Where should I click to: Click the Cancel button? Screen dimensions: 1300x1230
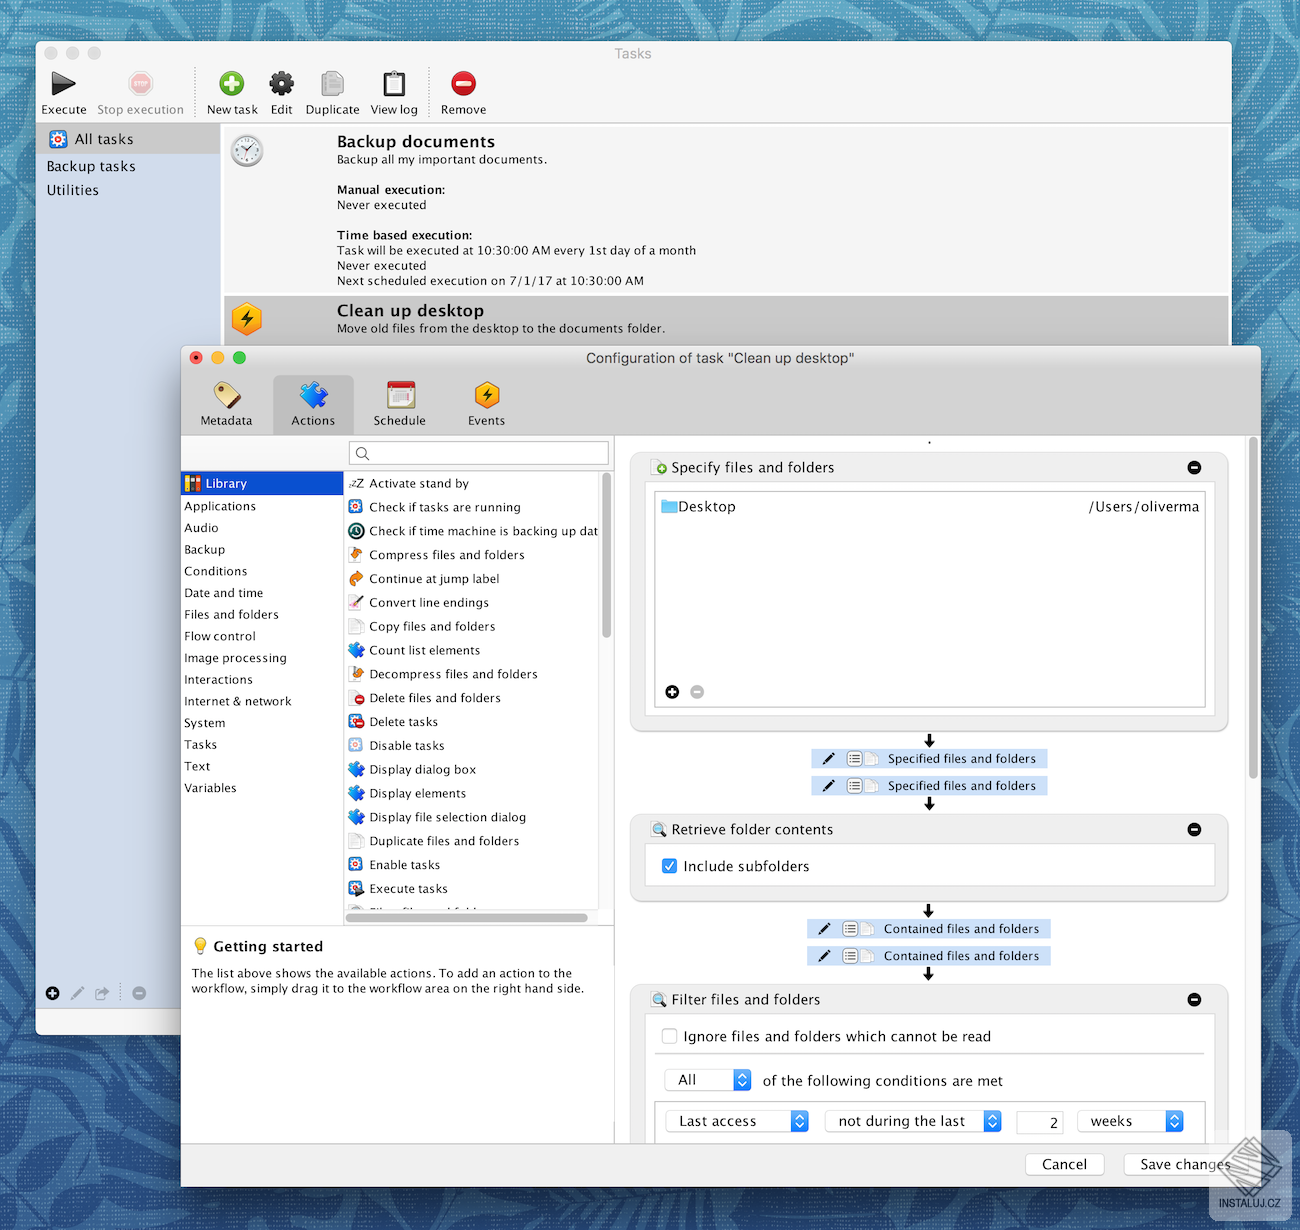pos(1064,1164)
